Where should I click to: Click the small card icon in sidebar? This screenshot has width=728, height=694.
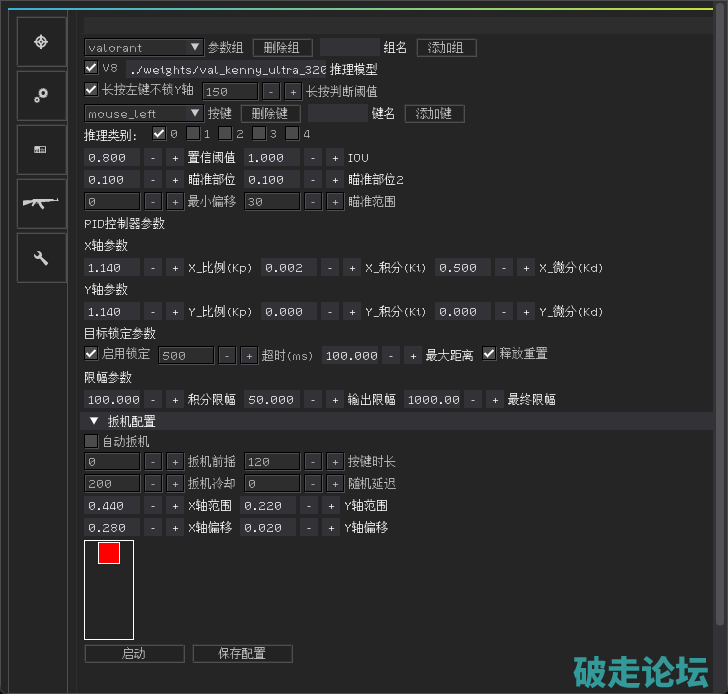pyautogui.click(x=42, y=149)
